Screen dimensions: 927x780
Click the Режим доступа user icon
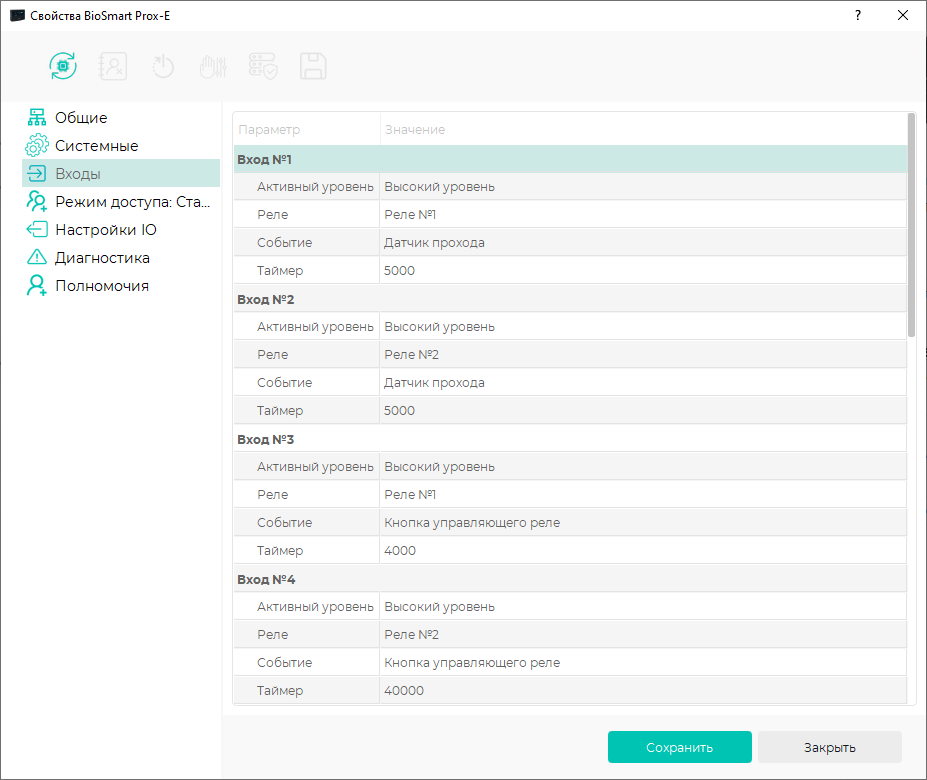pos(37,201)
